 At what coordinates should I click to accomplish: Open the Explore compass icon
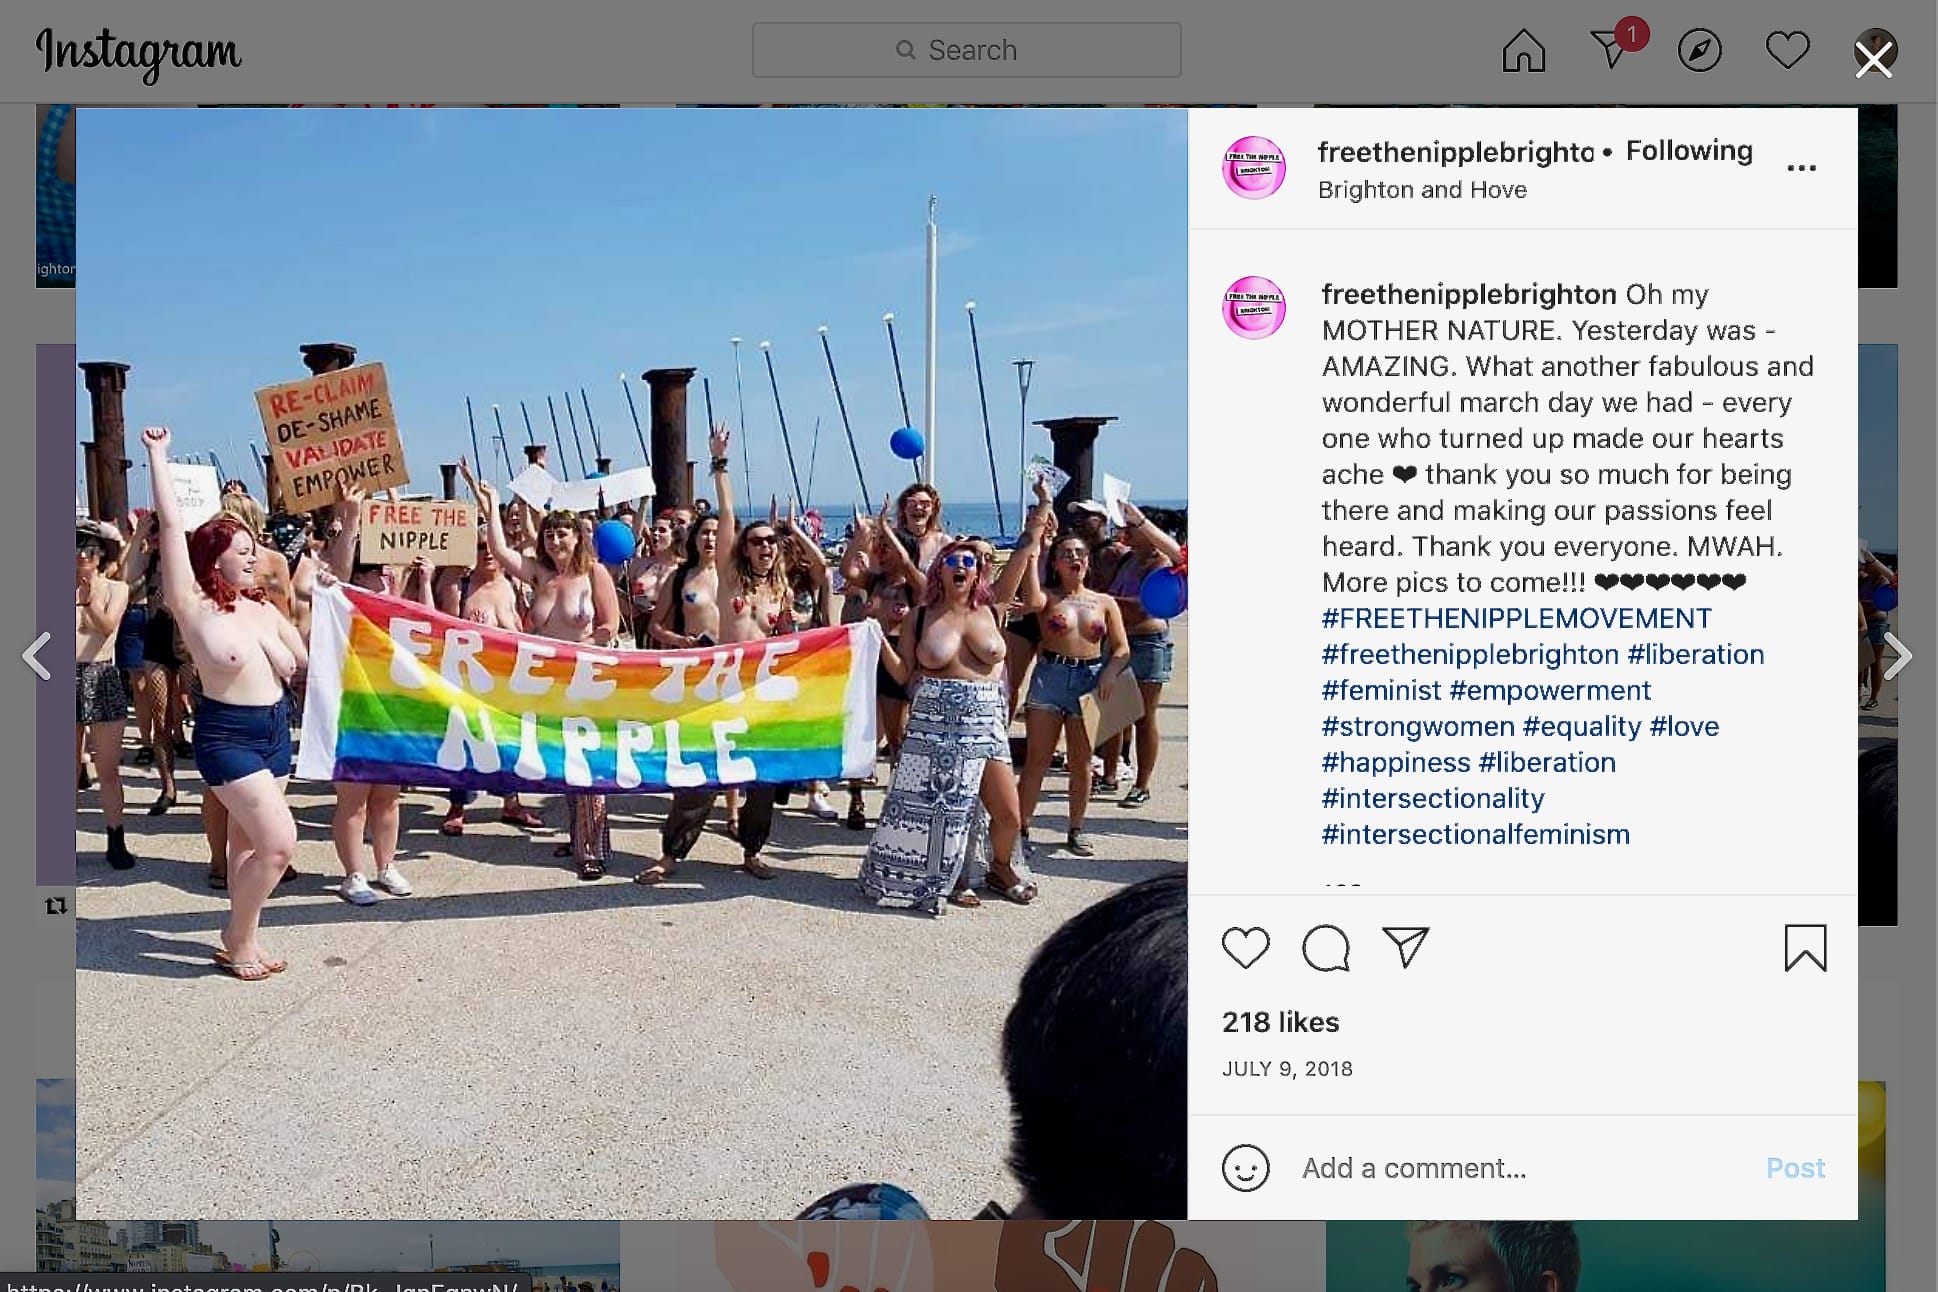1699,50
